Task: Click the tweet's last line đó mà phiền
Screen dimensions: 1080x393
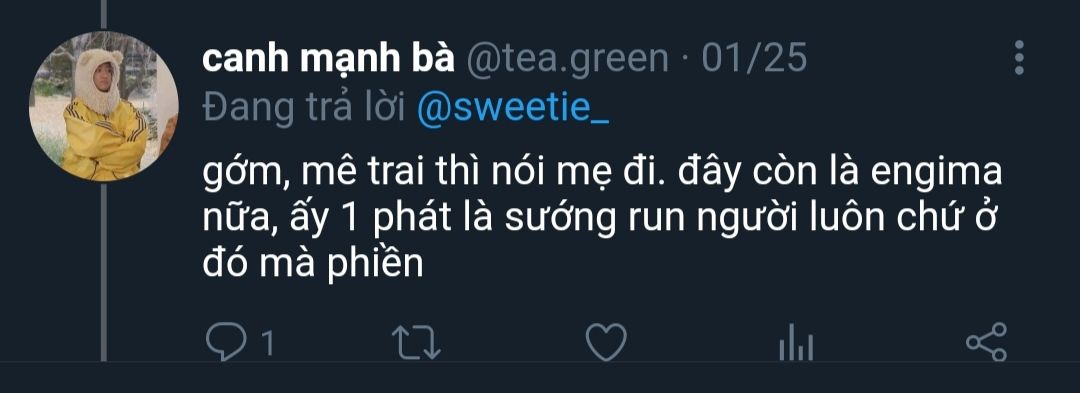Action: coord(312,264)
